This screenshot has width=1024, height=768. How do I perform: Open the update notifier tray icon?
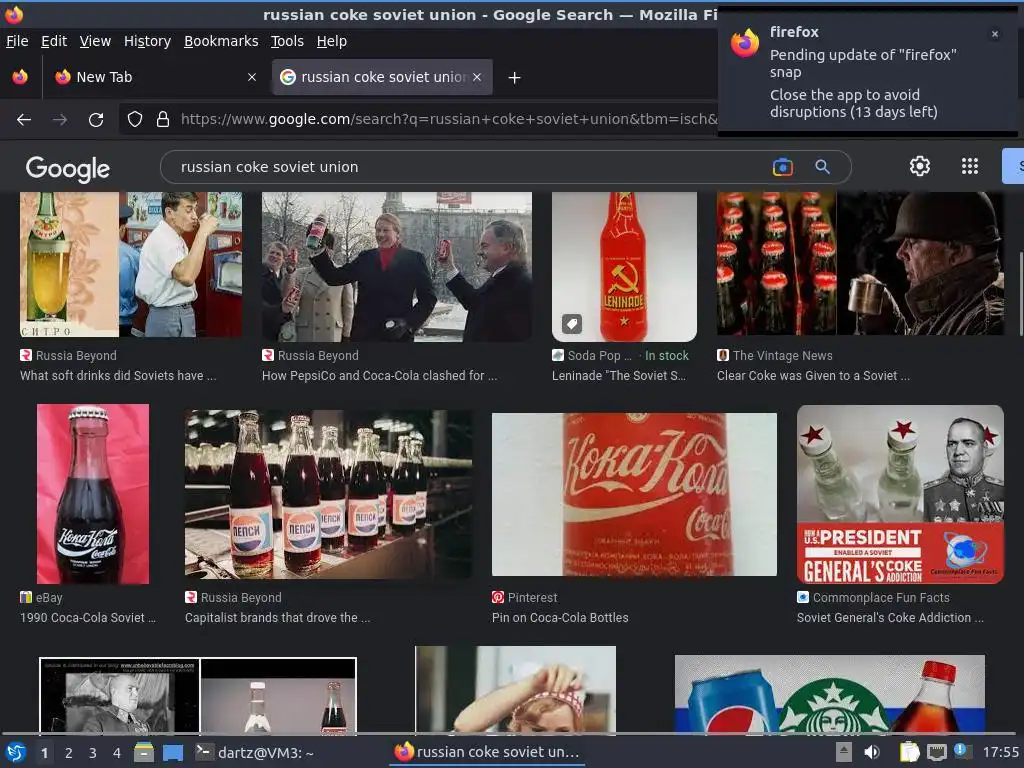pos(960,750)
